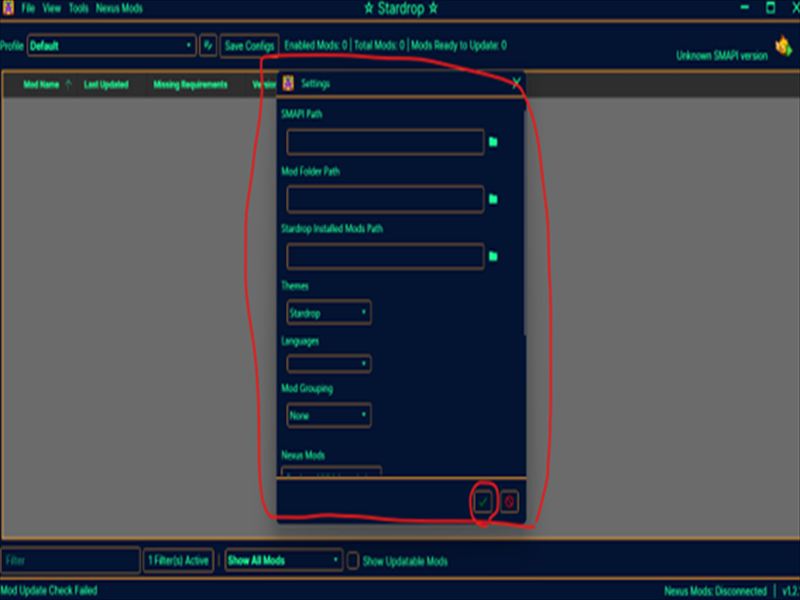Open the File menu
Image resolution: width=800 pixels, height=600 pixels.
coord(28,8)
